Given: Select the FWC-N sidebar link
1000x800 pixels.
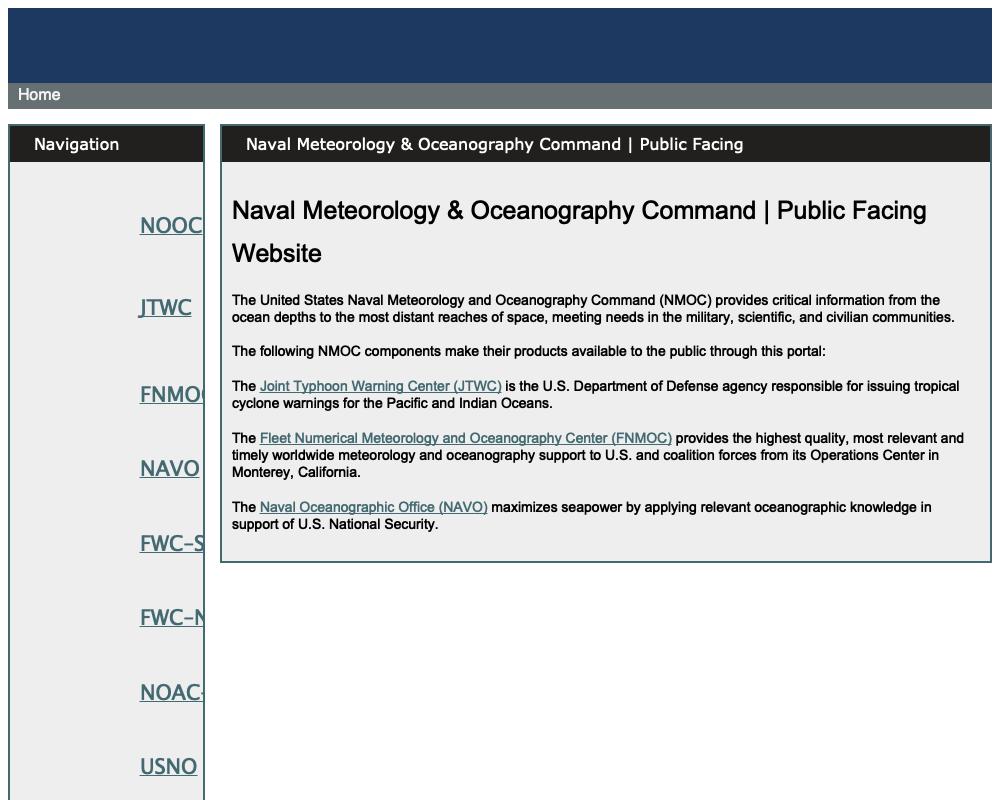Looking at the screenshot, I should point(172,618).
